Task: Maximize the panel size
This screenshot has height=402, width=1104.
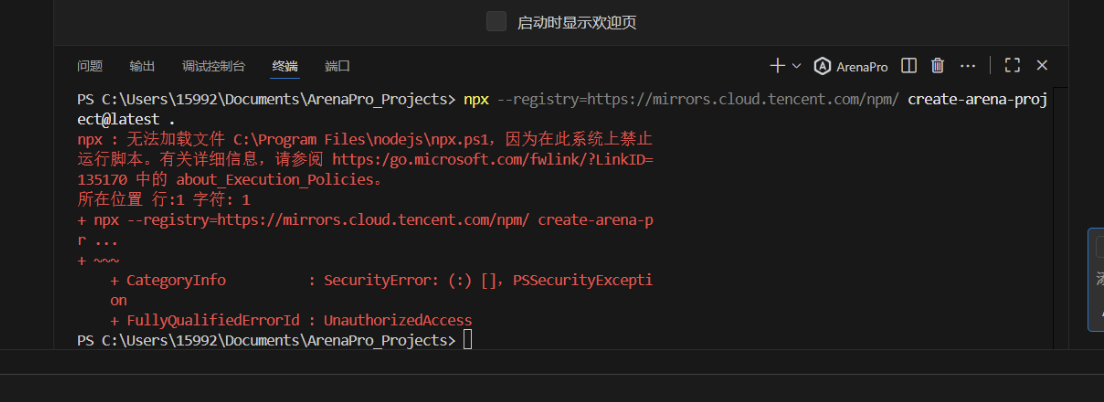Action: (1012, 66)
